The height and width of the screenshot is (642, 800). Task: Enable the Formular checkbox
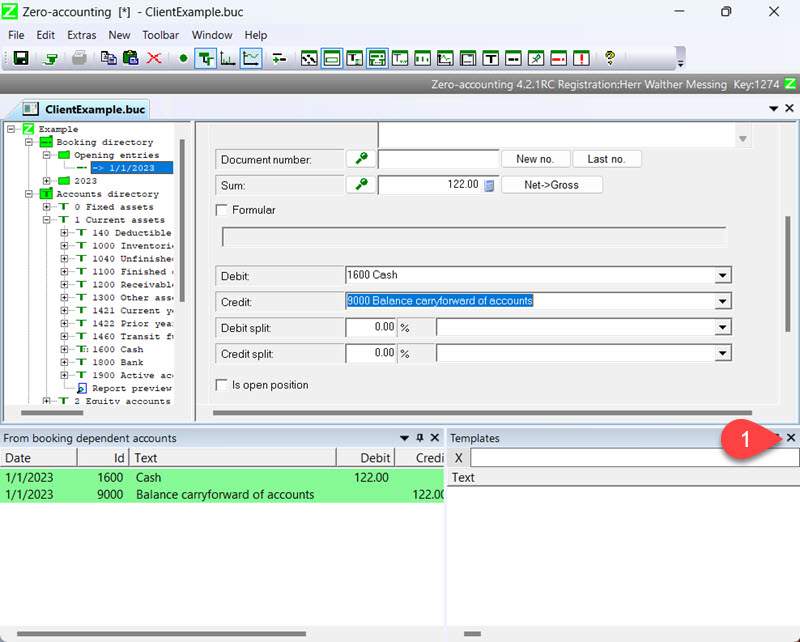click(x=223, y=210)
